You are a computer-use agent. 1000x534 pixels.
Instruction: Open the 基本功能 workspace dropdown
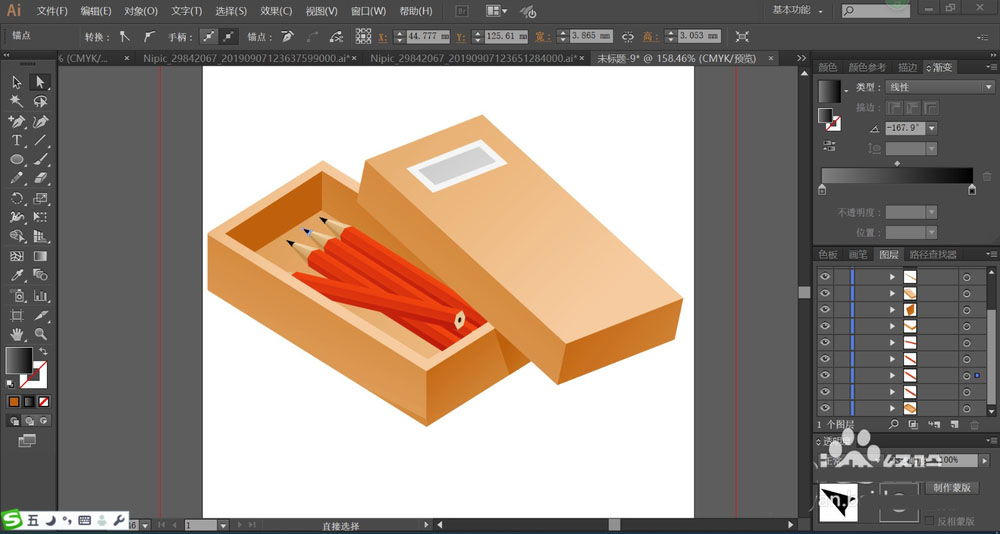click(x=798, y=11)
